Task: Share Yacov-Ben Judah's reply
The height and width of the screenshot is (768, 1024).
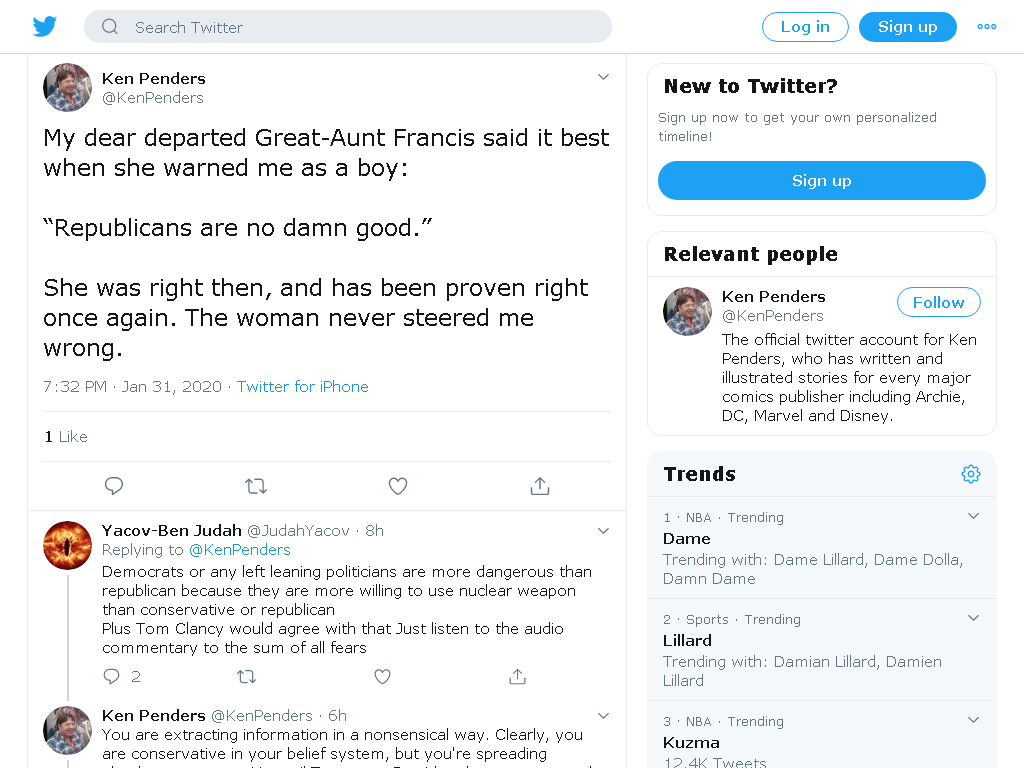Action: 517,677
